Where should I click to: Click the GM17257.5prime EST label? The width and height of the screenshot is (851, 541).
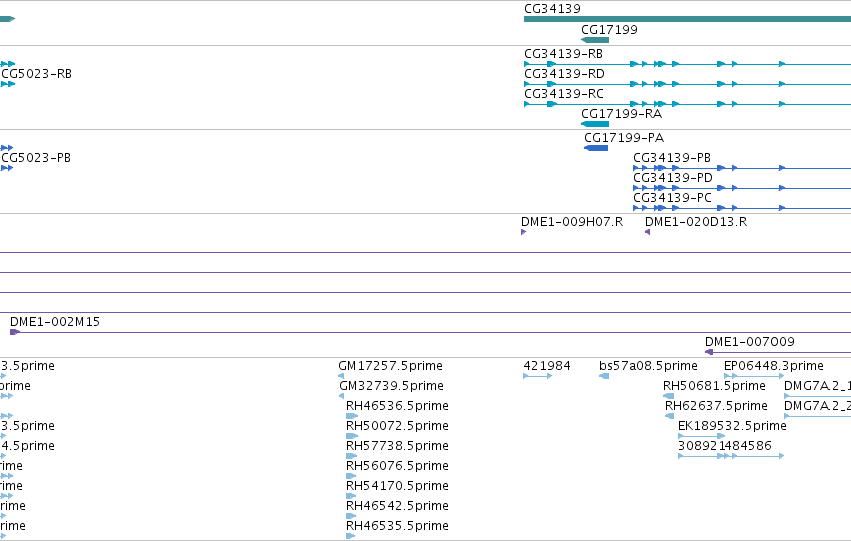click(x=390, y=366)
